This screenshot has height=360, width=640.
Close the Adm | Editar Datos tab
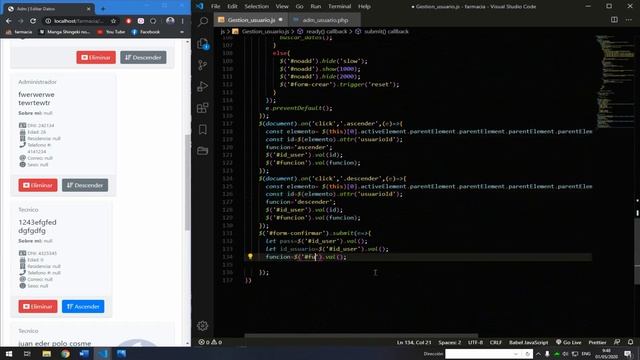pyautogui.click(x=89, y=9)
